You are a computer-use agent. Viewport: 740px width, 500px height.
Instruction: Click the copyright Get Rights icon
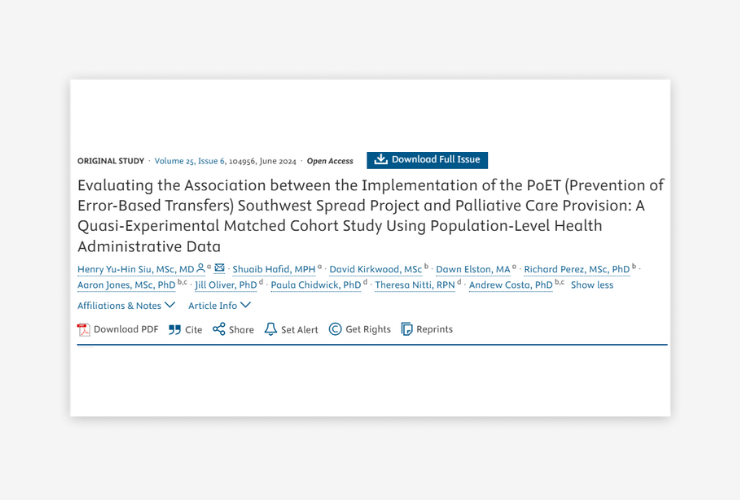click(335, 329)
